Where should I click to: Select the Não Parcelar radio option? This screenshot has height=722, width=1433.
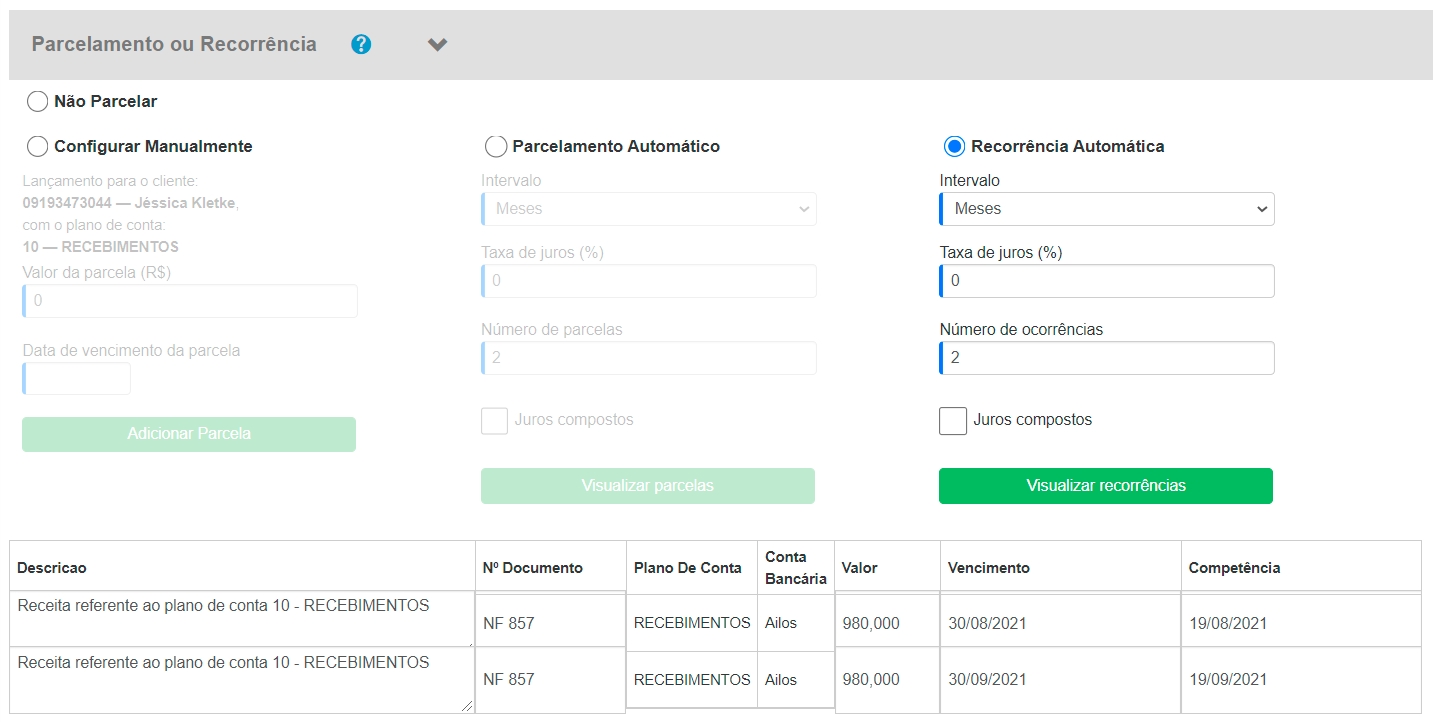coord(38,101)
